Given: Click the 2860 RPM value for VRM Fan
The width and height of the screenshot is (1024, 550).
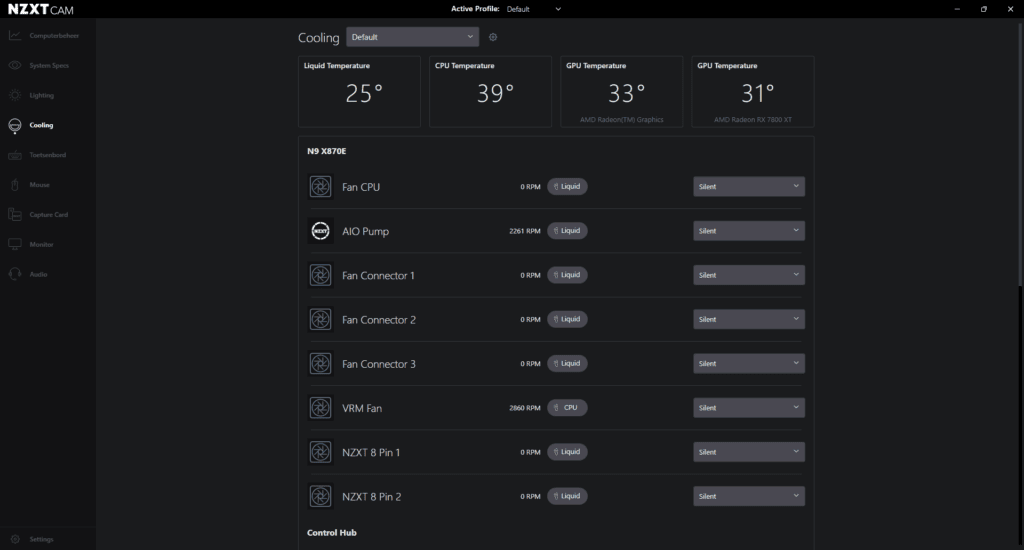Looking at the screenshot, I should (525, 408).
